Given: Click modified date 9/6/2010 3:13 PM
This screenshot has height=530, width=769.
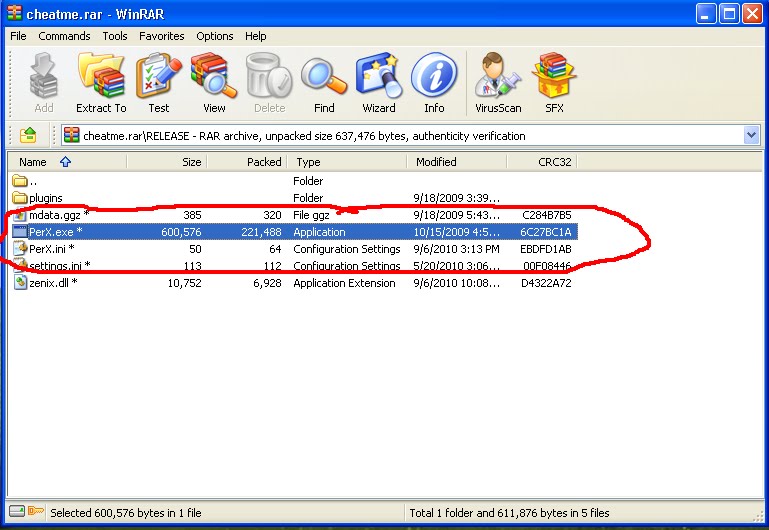Looking at the screenshot, I should 456,249.
